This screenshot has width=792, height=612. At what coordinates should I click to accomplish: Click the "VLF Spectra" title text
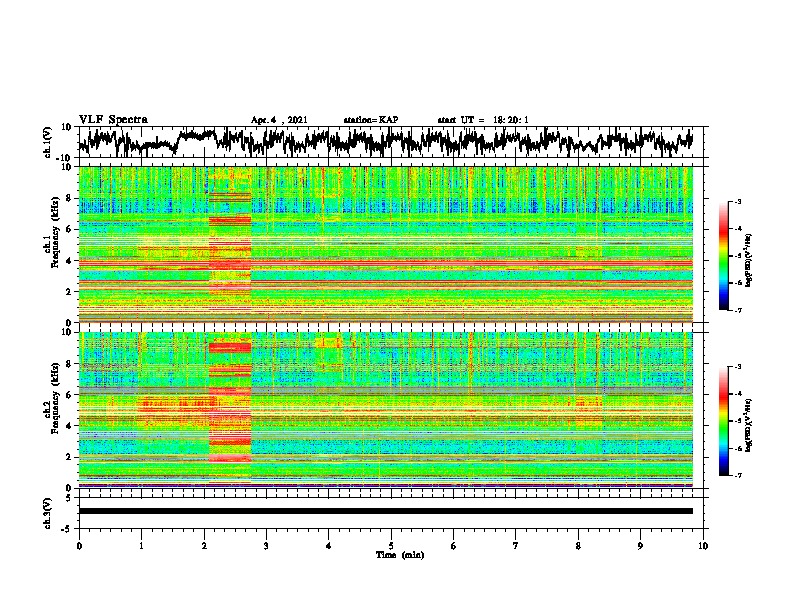113,120
